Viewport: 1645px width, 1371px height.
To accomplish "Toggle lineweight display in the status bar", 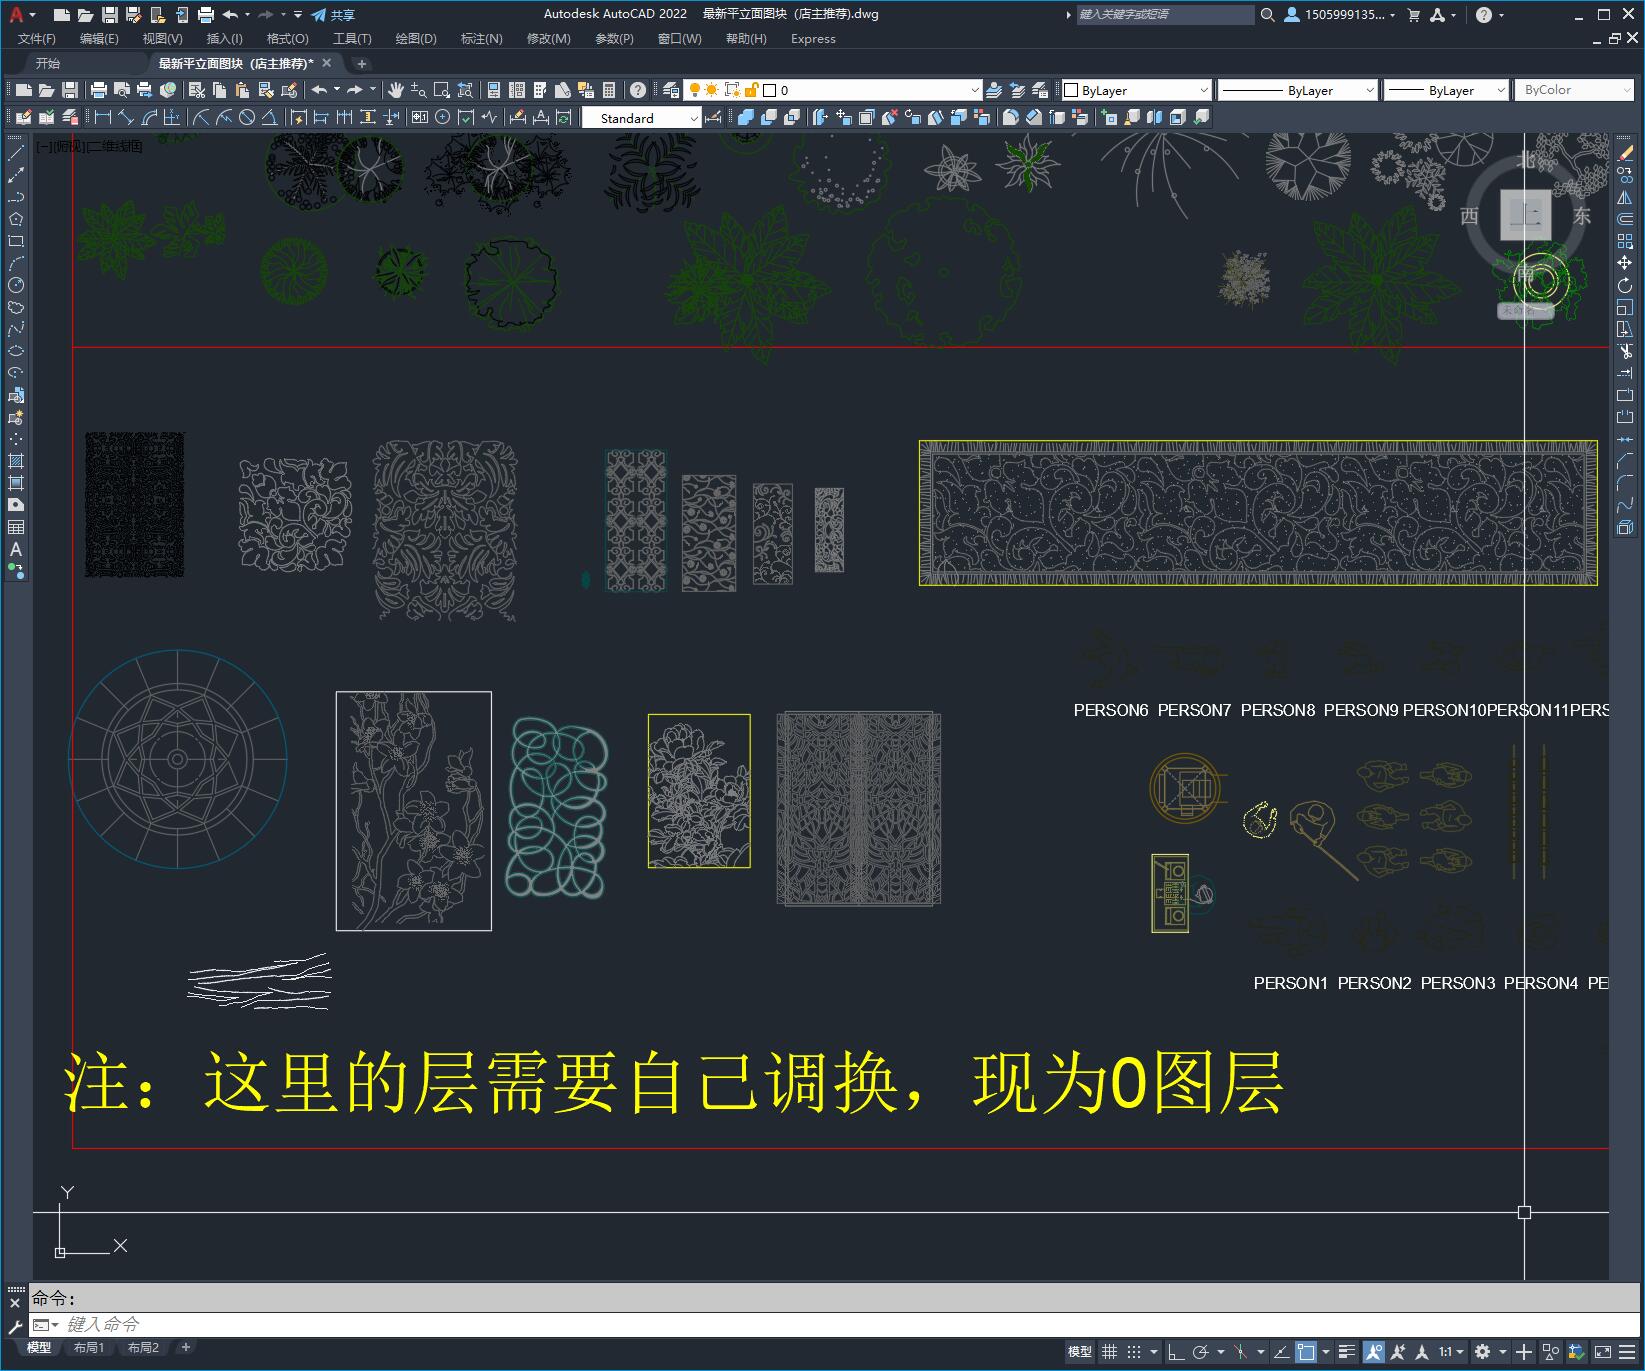I will 1347,1352.
